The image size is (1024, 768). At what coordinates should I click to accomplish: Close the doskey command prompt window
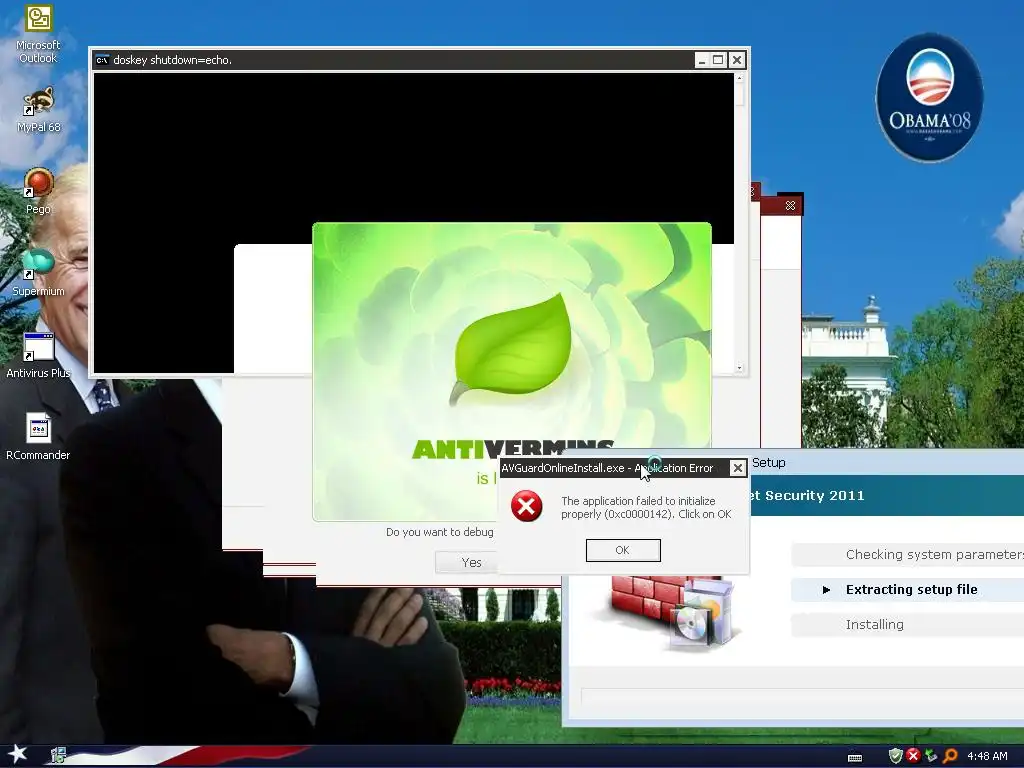(x=737, y=60)
